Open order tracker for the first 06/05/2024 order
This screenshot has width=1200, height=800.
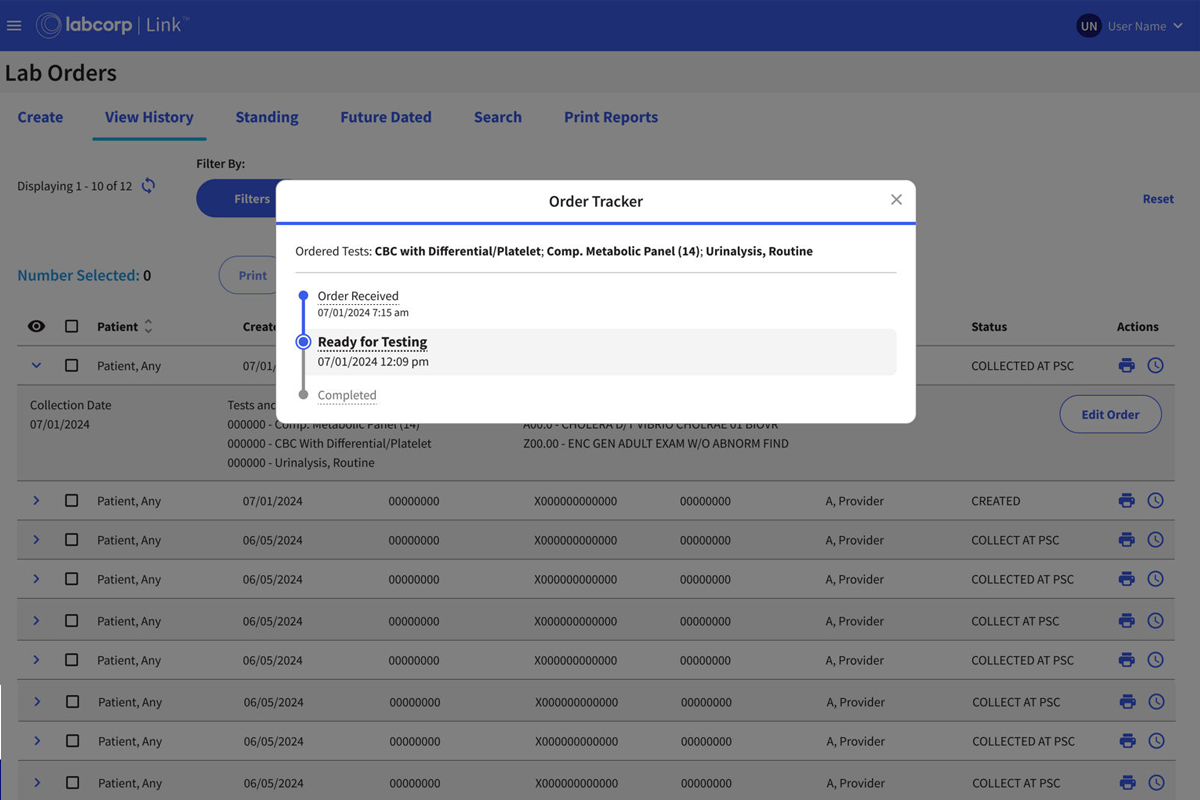click(1156, 540)
